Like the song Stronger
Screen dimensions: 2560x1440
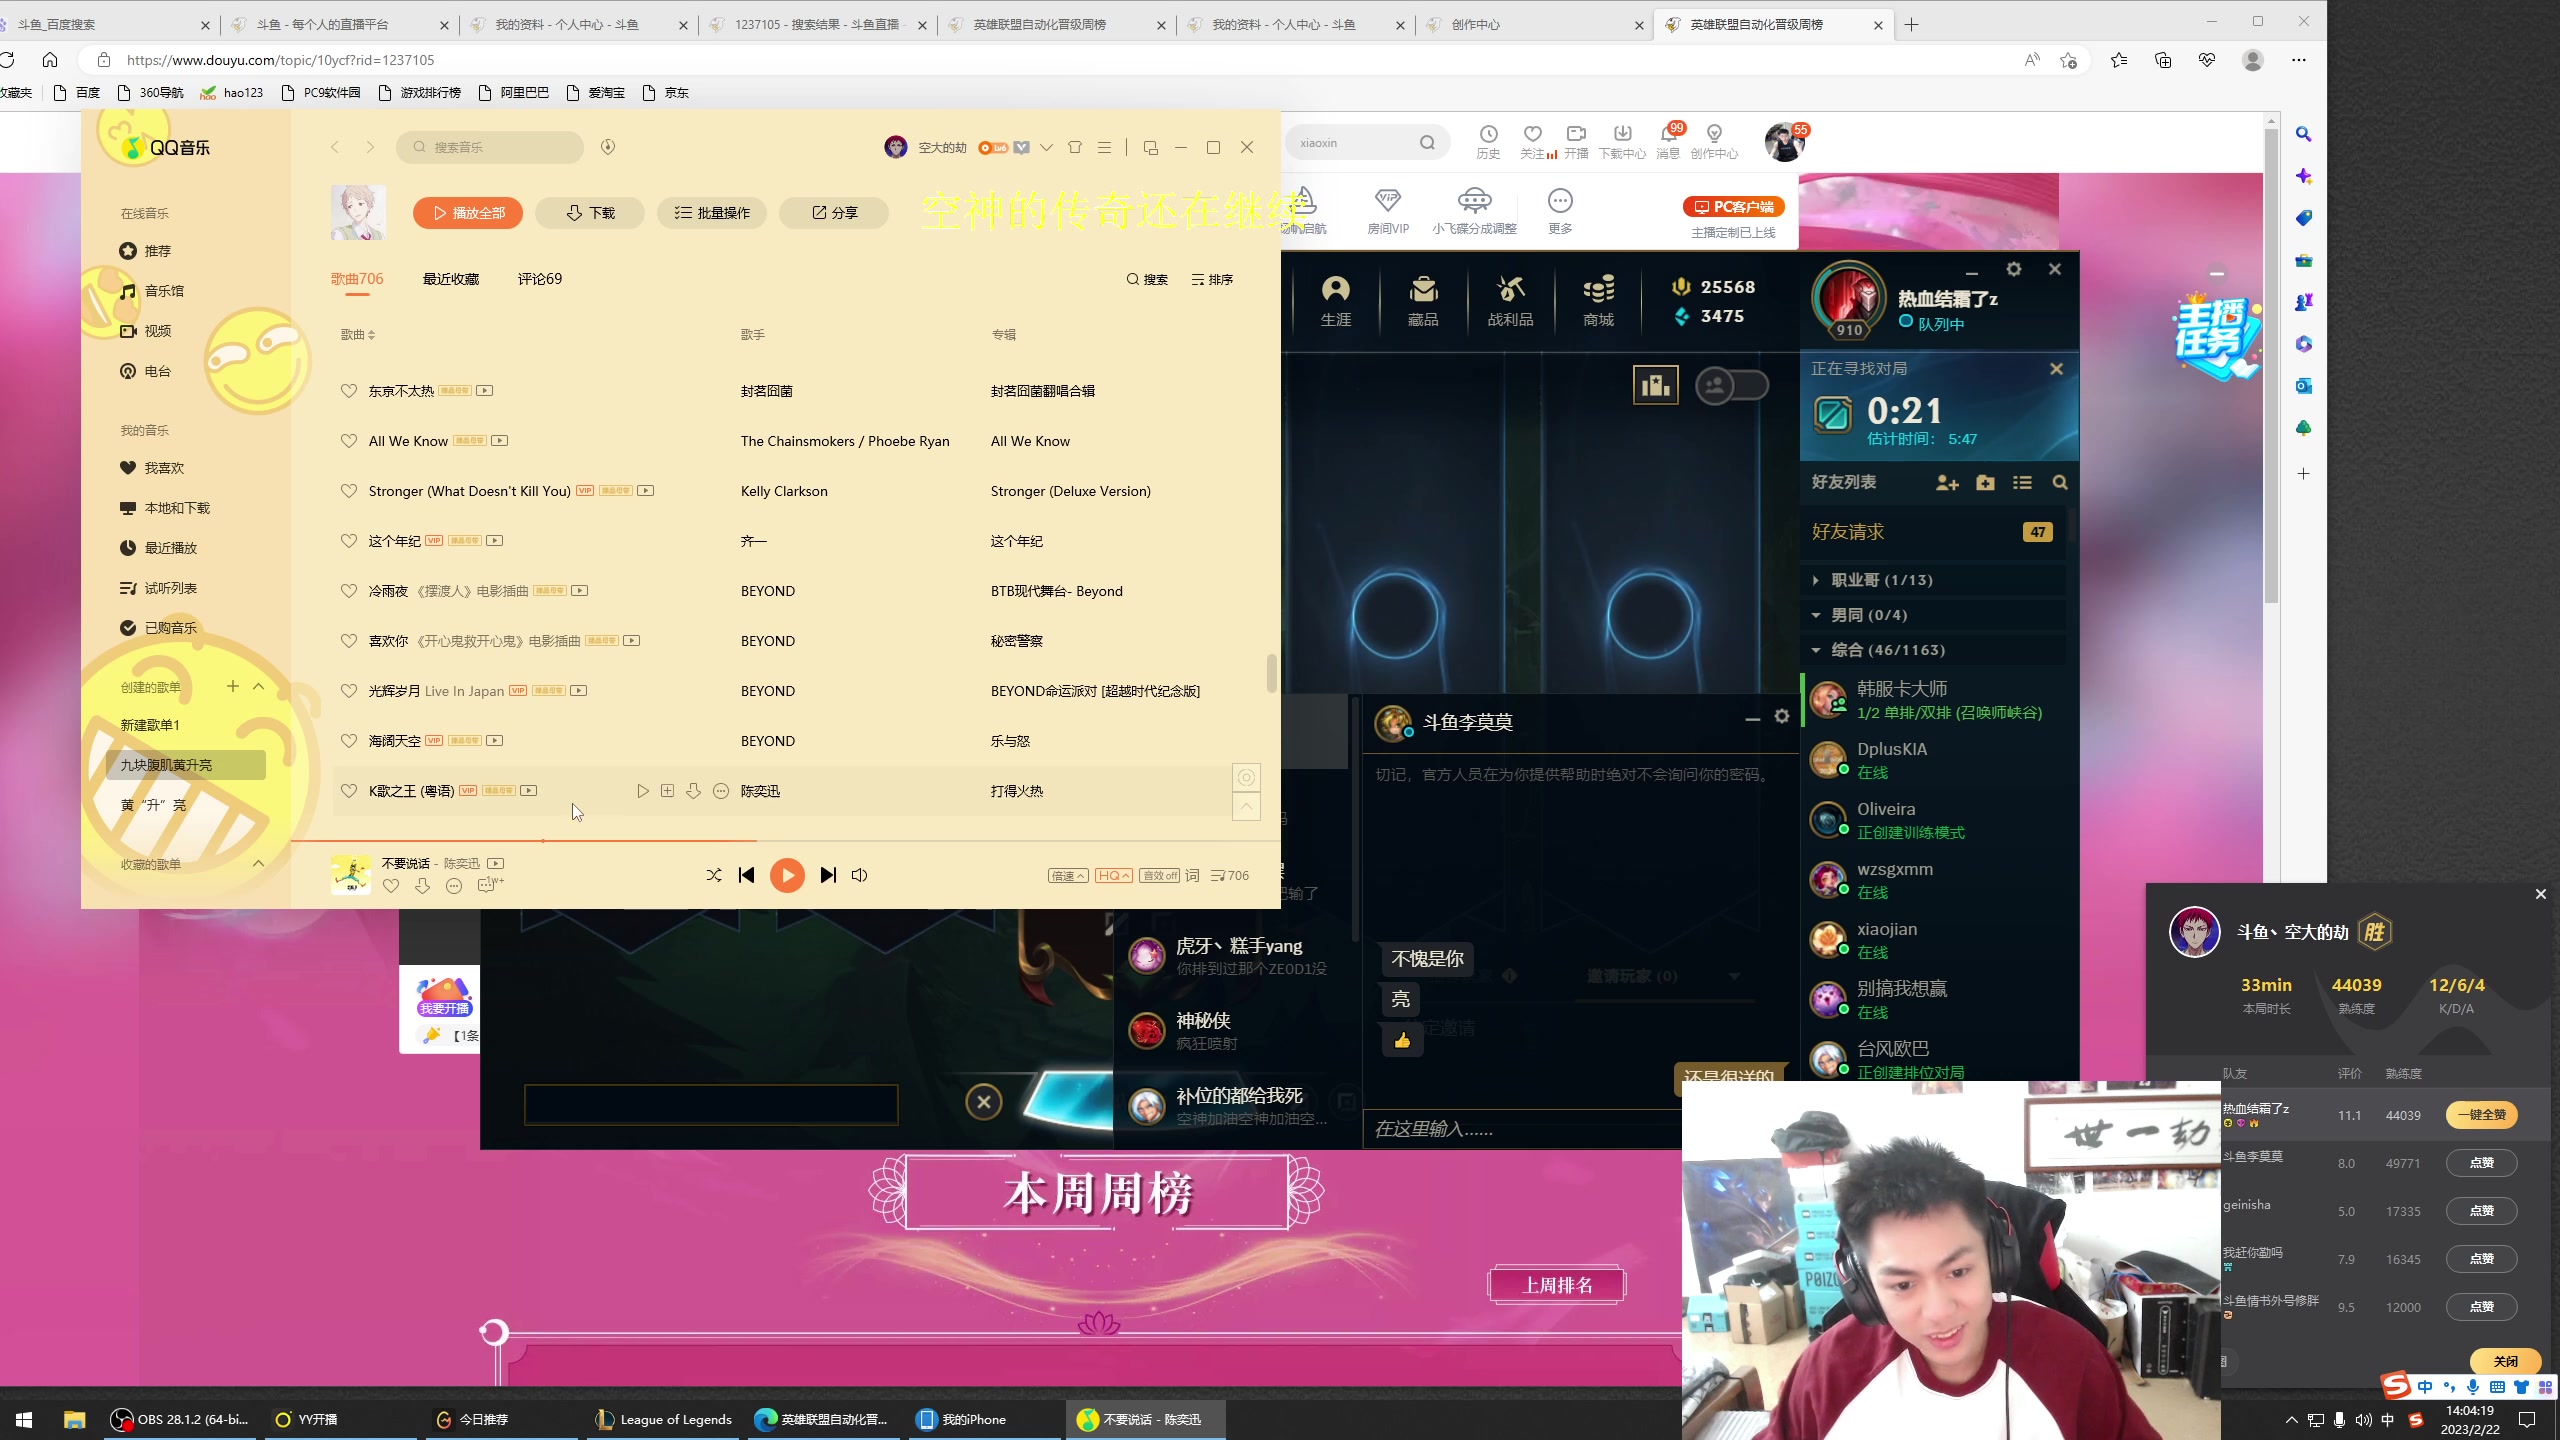coord(349,491)
